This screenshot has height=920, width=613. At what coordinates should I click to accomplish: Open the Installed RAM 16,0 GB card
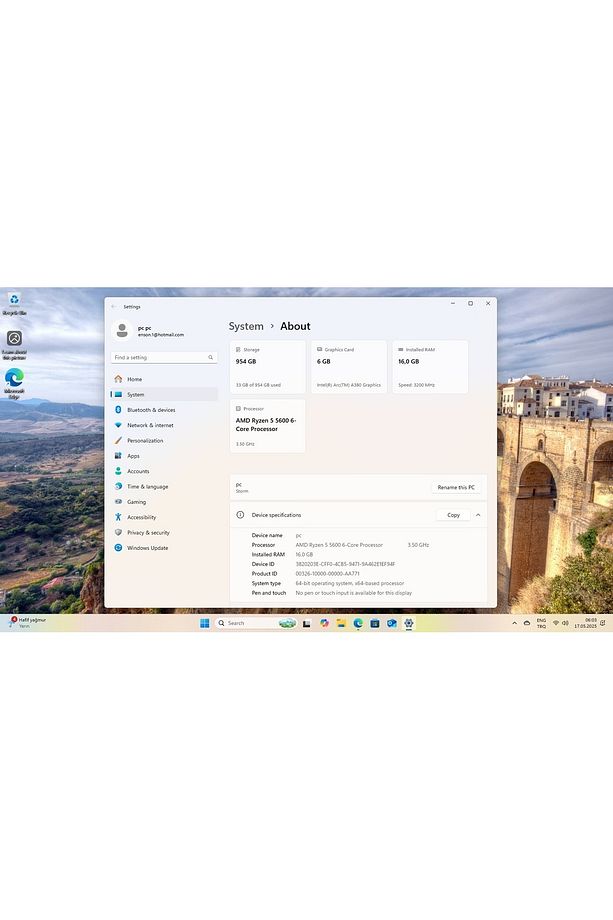point(431,367)
